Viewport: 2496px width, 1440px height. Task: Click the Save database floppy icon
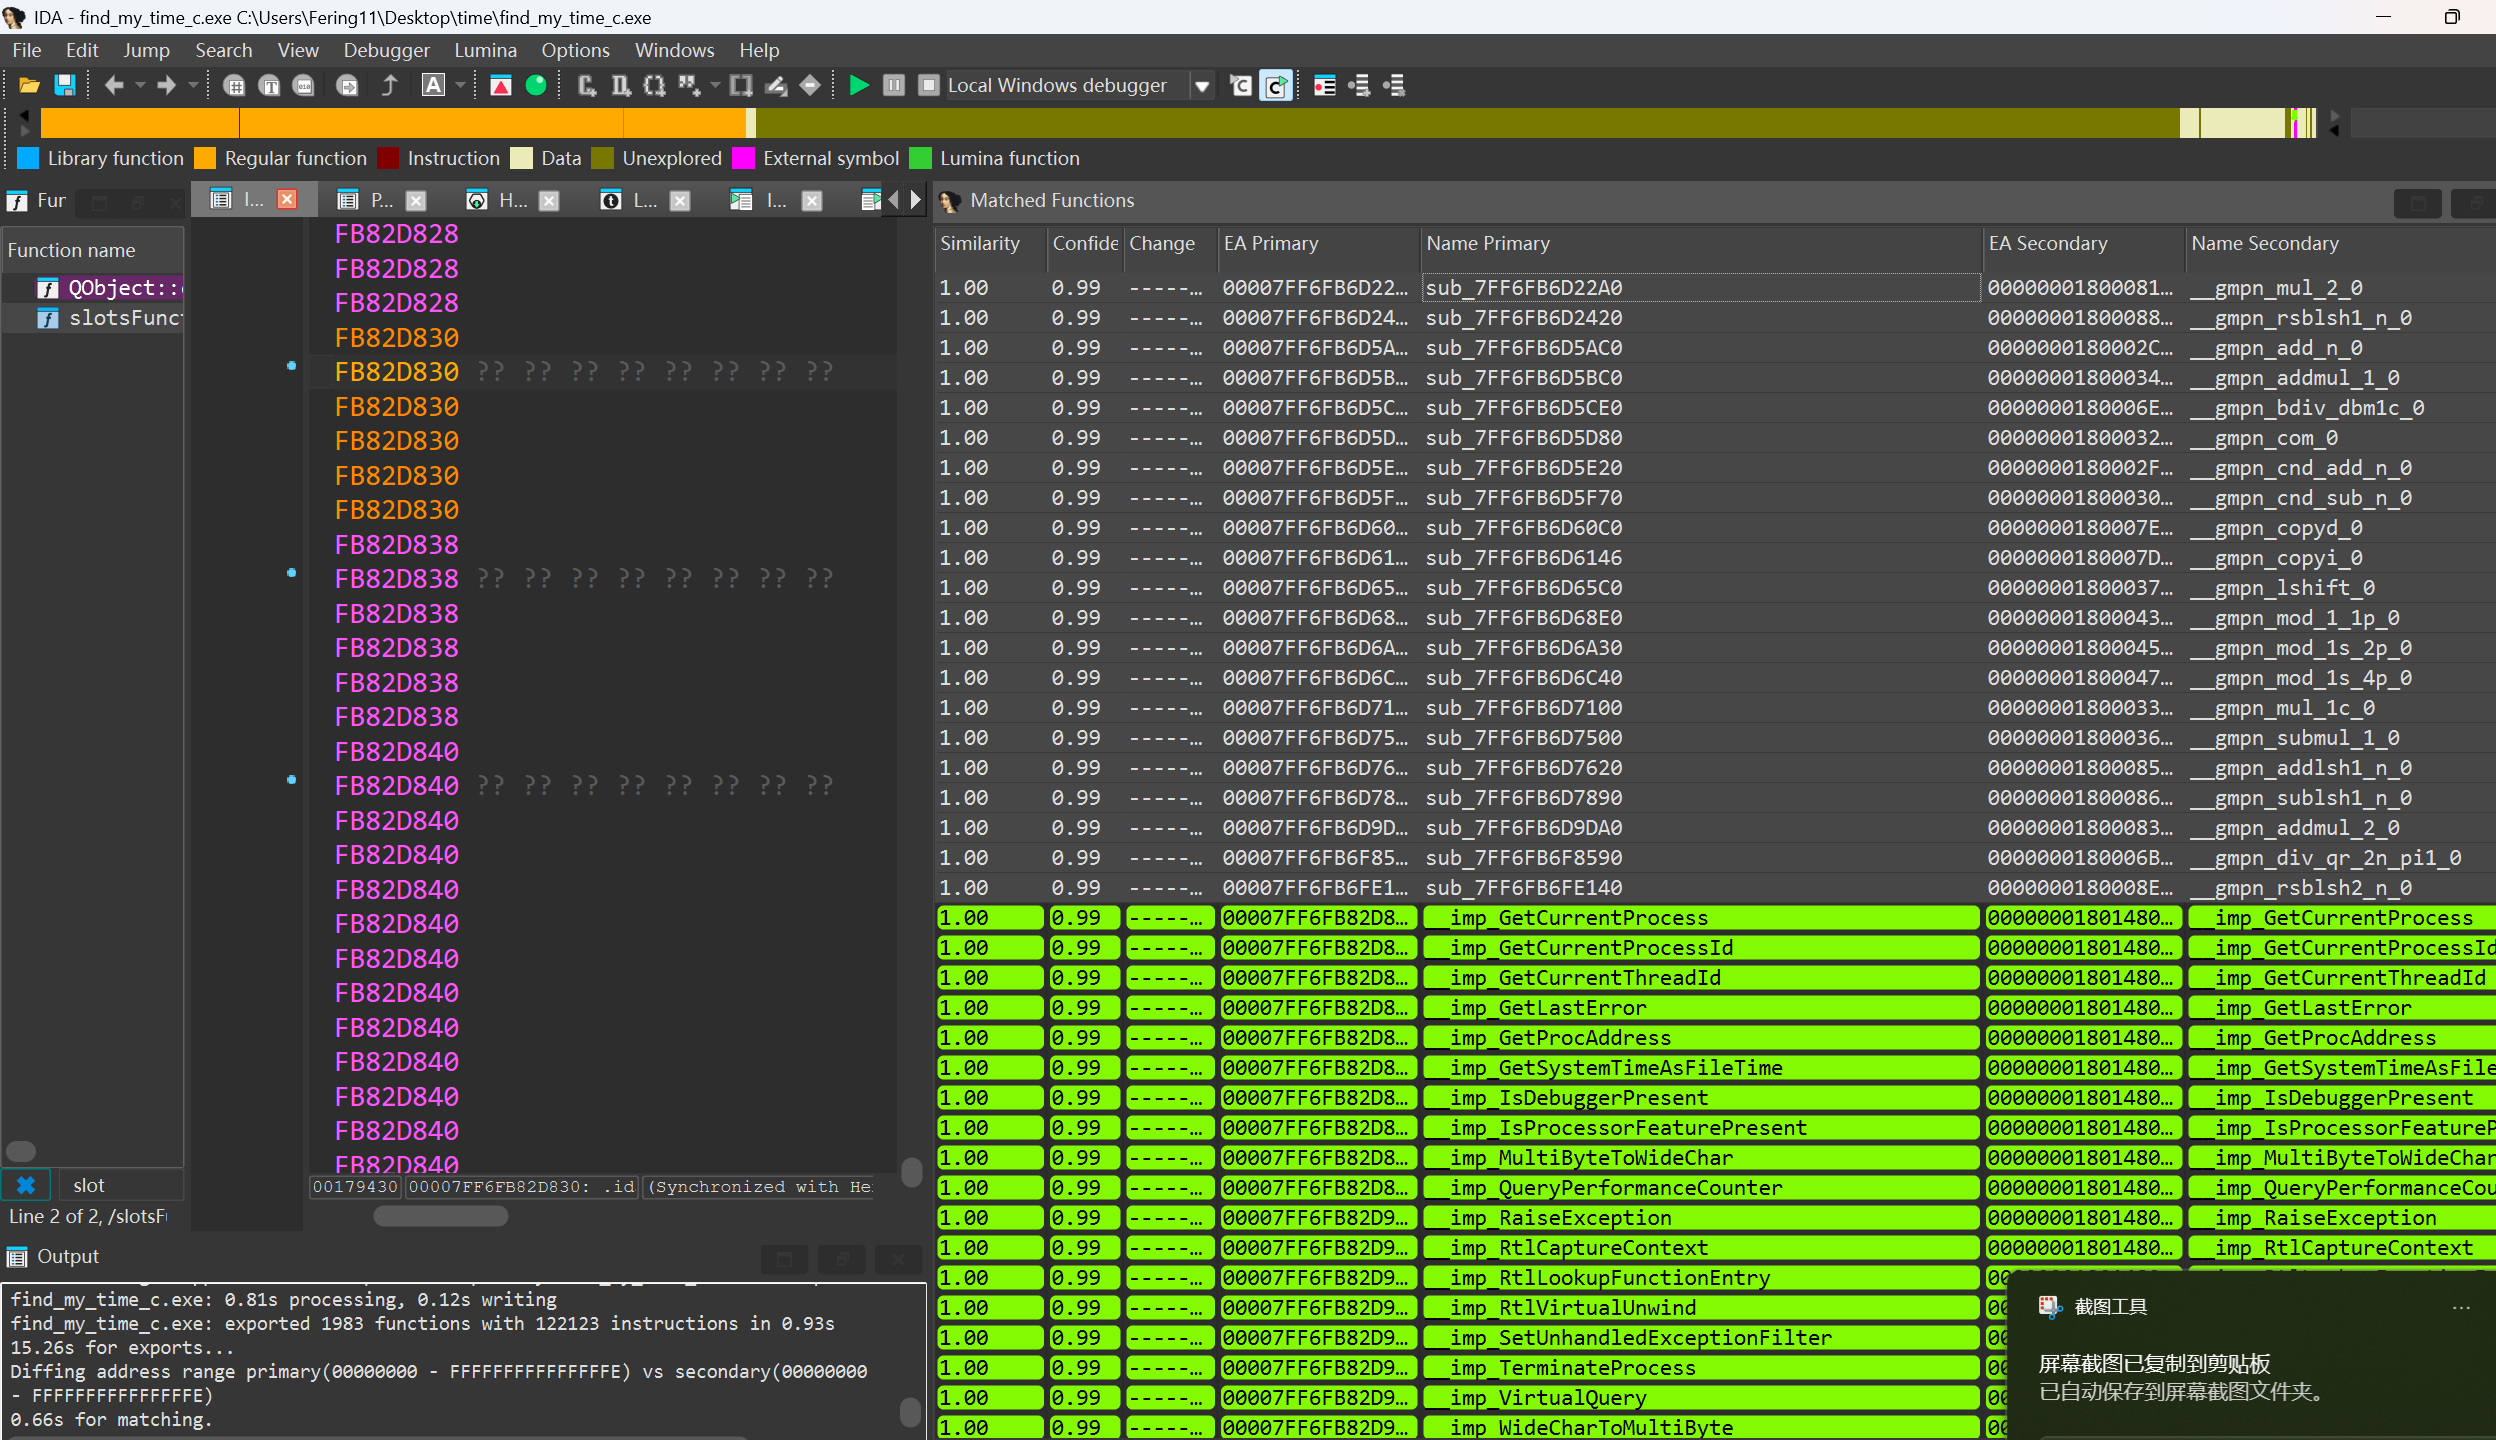pos(65,86)
